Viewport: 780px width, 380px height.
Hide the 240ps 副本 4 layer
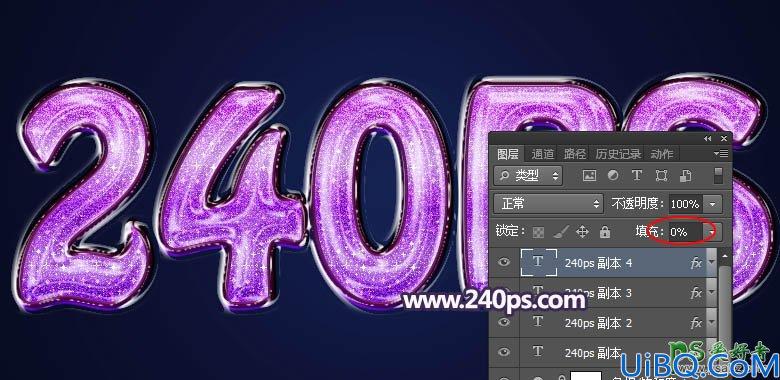tap(504, 262)
